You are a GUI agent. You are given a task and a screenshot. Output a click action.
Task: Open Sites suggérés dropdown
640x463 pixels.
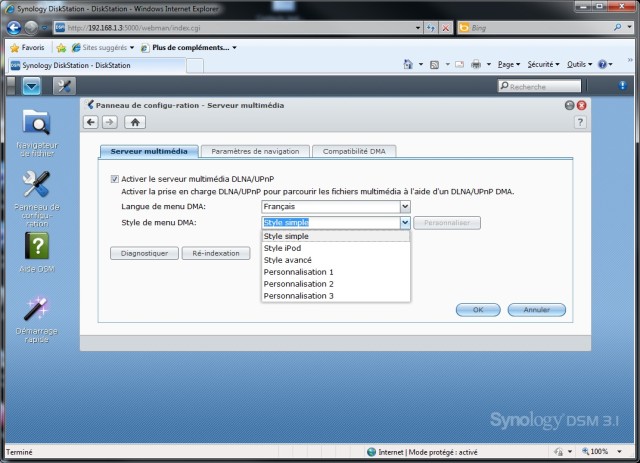point(103,48)
